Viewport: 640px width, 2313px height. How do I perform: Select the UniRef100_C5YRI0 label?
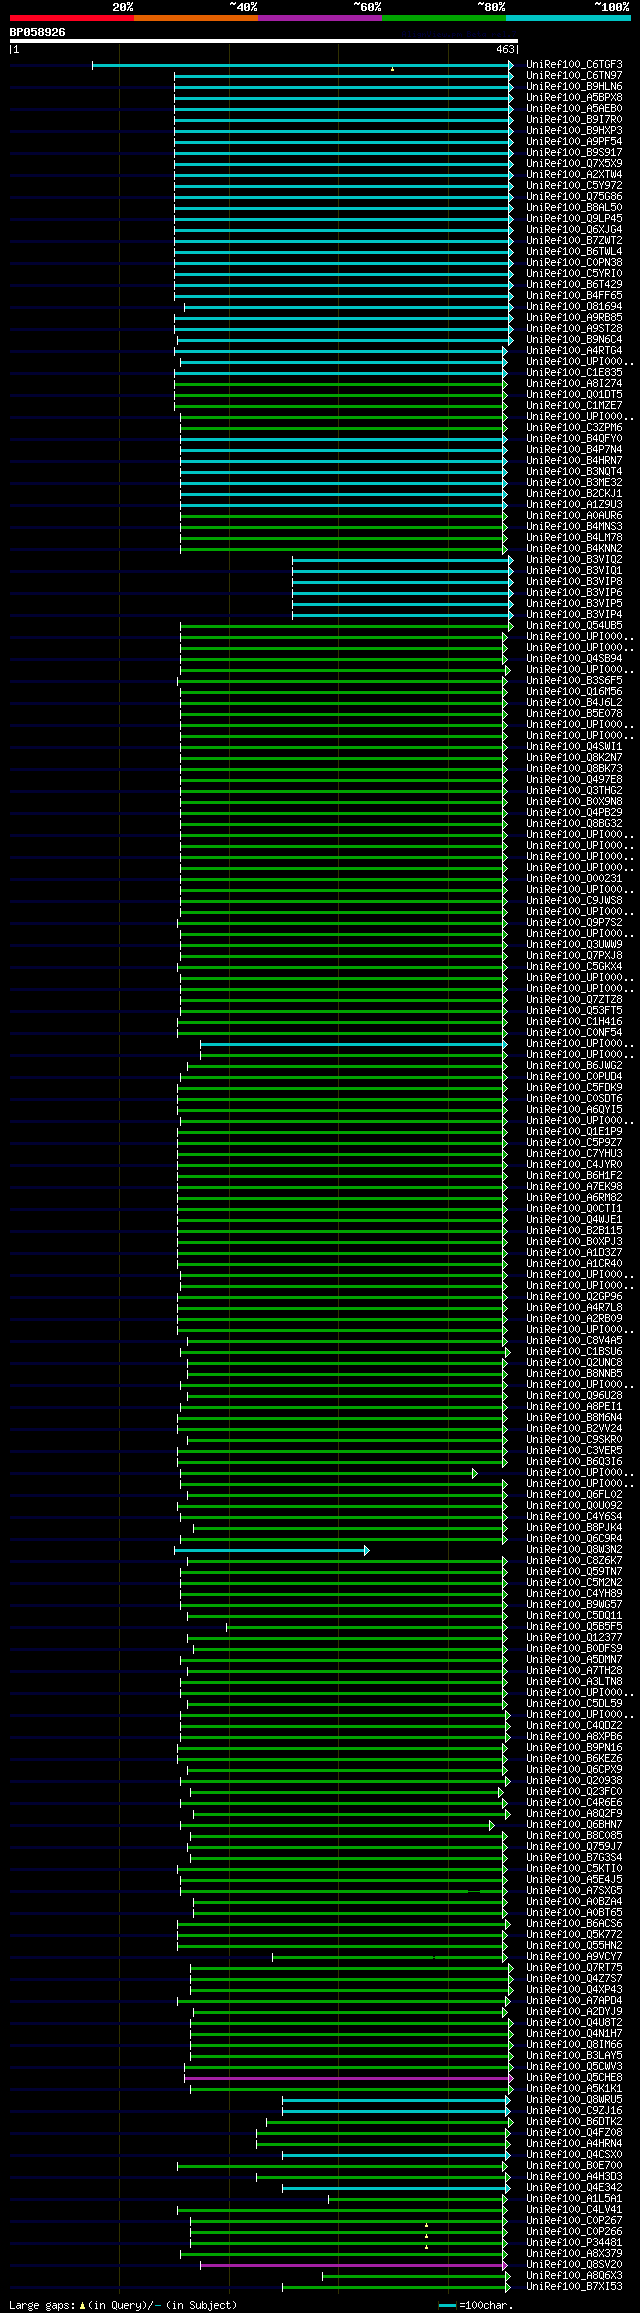point(574,274)
